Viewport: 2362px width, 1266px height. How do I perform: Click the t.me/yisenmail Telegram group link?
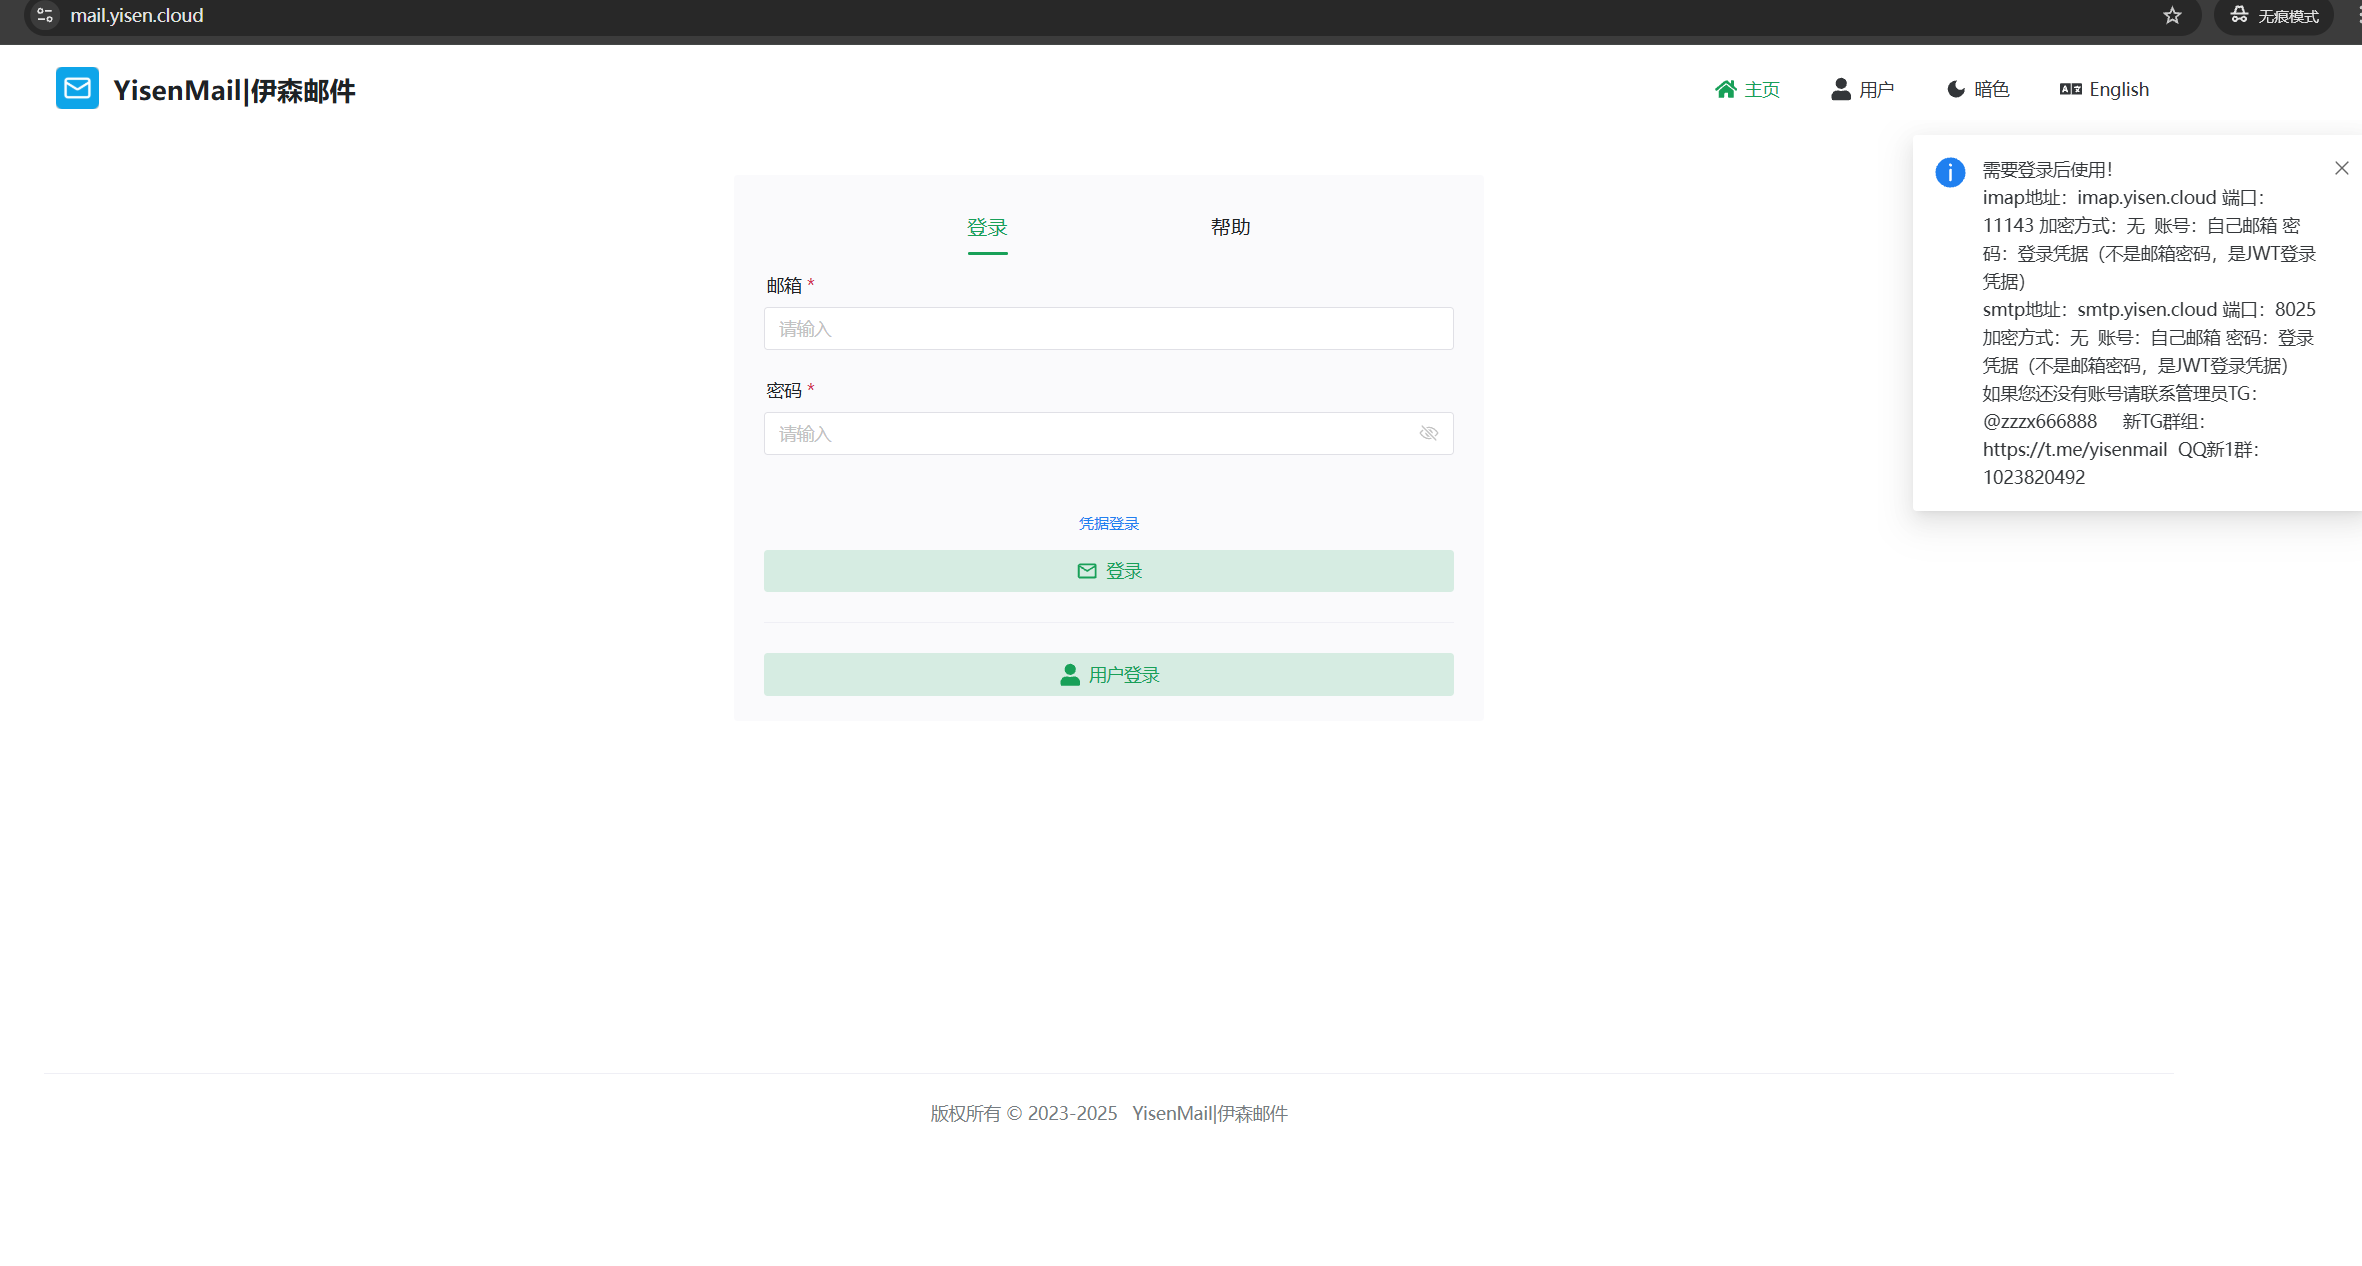2072,449
